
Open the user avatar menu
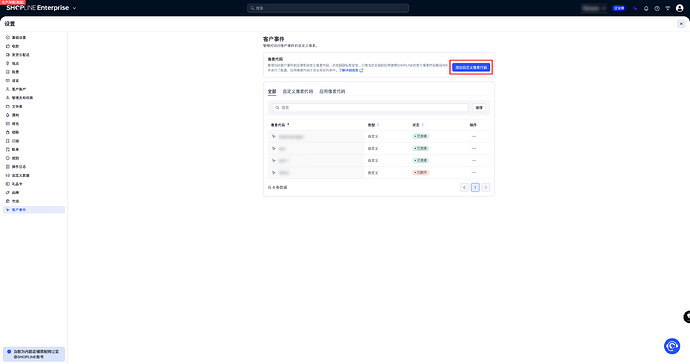pyautogui.click(x=679, y=8)
